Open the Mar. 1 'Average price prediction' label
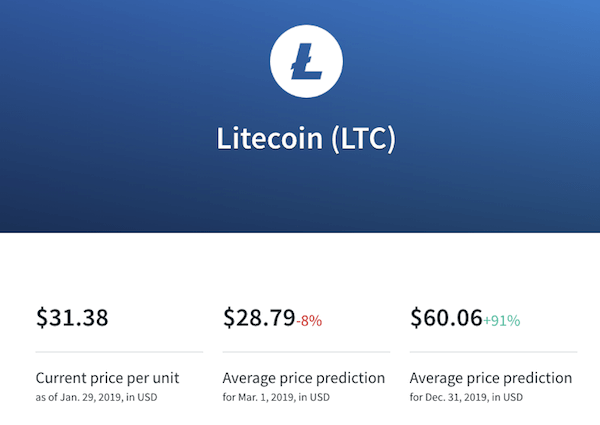Image resolution: width=600 pixels, height=425 pixels. point(304,378)
